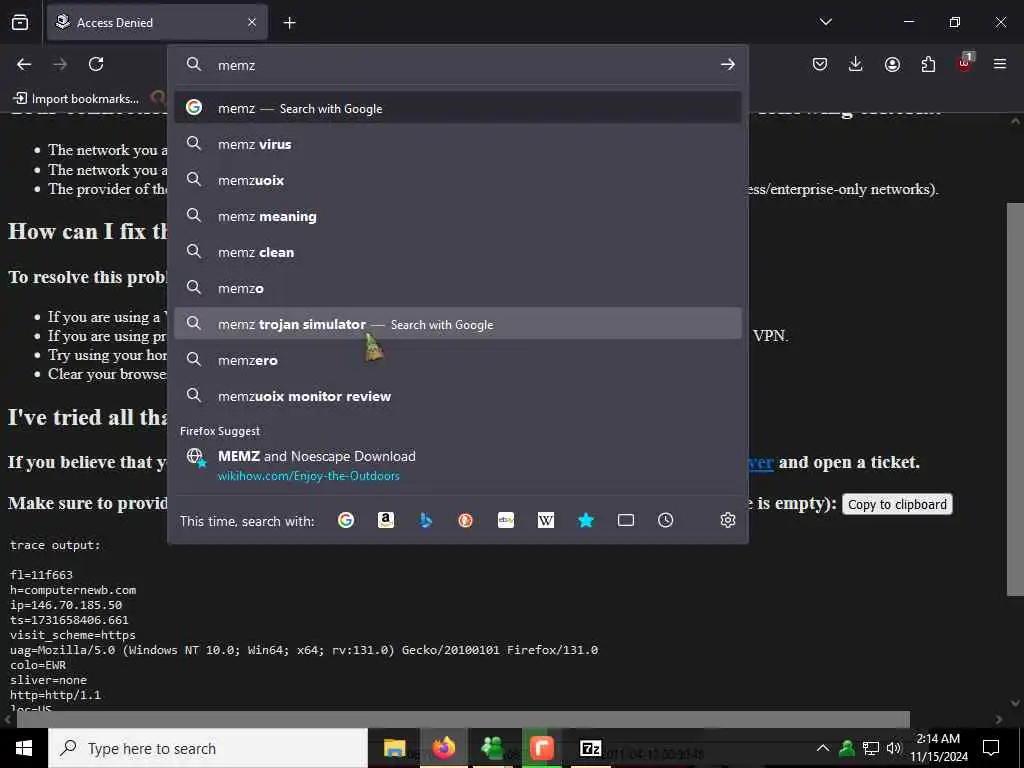Open File Explorer from the taskbar
Screen dimensions: 1024x768
pos(394,748)
